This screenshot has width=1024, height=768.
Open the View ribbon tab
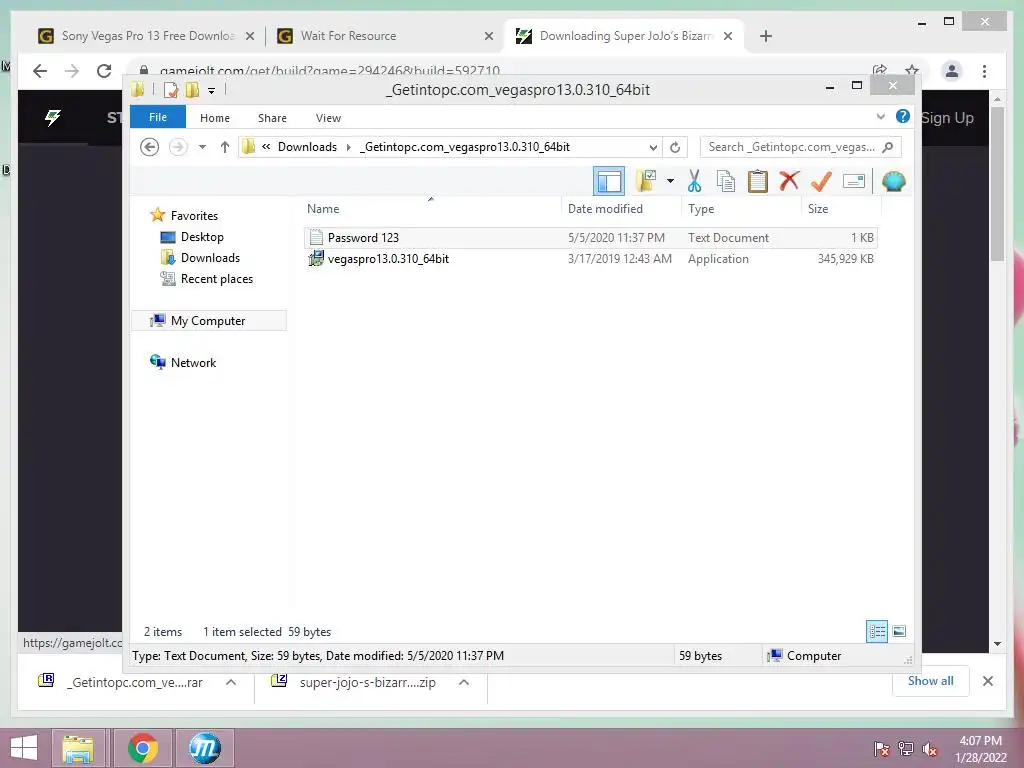[x=328, y=118]
